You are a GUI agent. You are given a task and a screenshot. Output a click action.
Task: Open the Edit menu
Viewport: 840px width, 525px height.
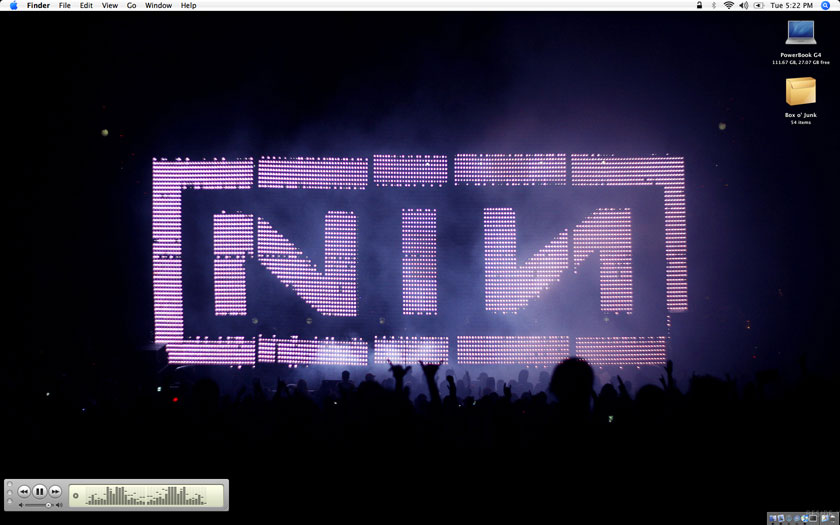[86, 5]
